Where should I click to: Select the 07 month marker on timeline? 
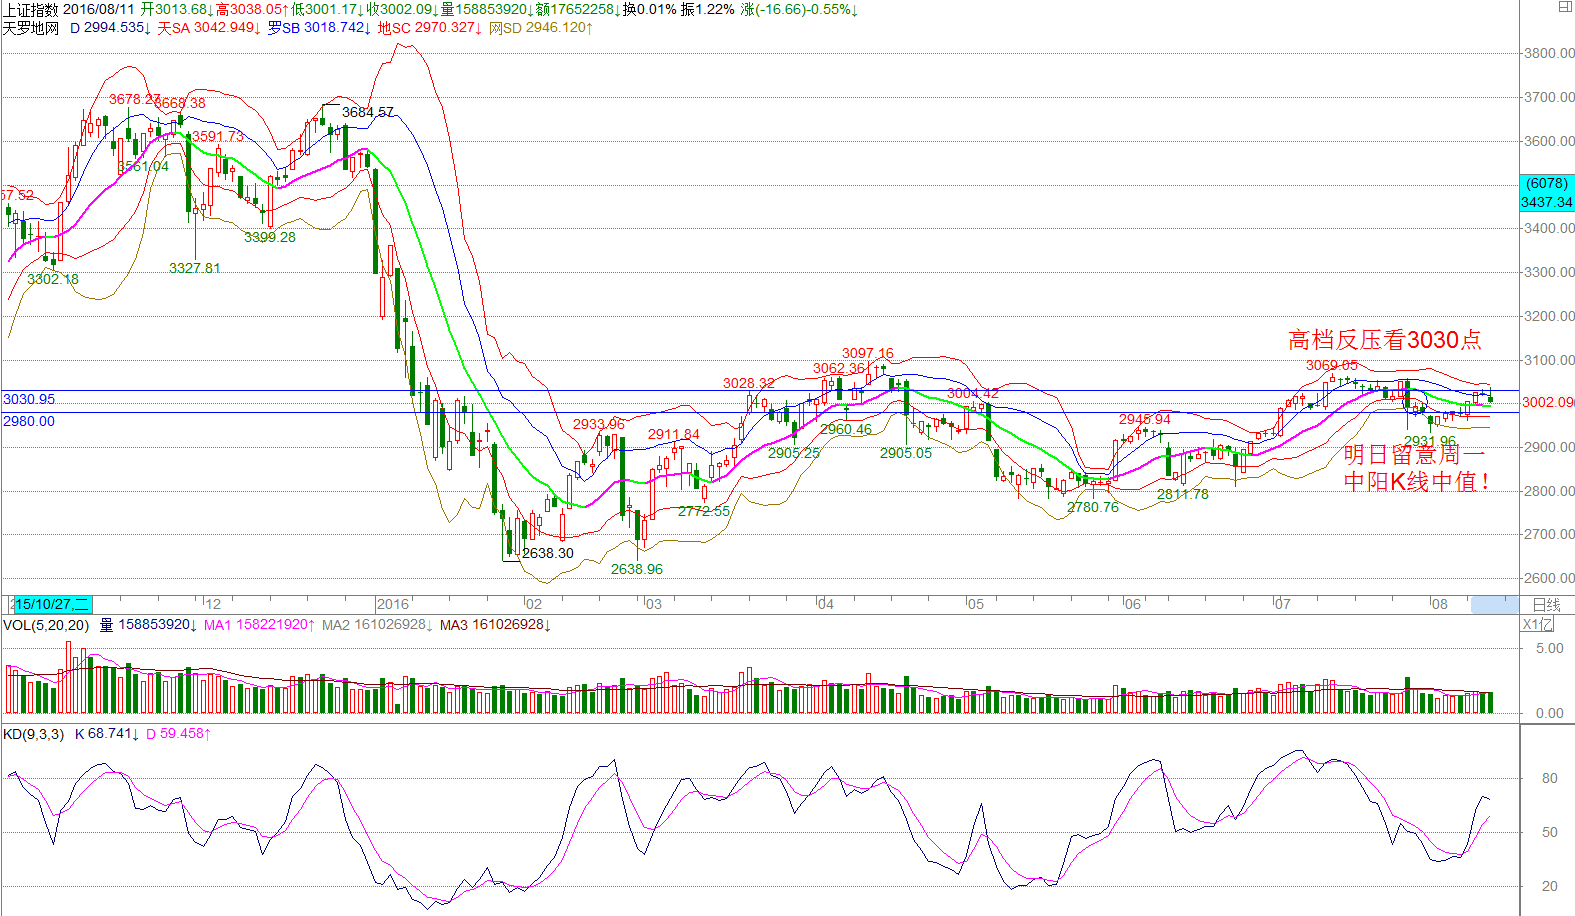coord(1282,604)
